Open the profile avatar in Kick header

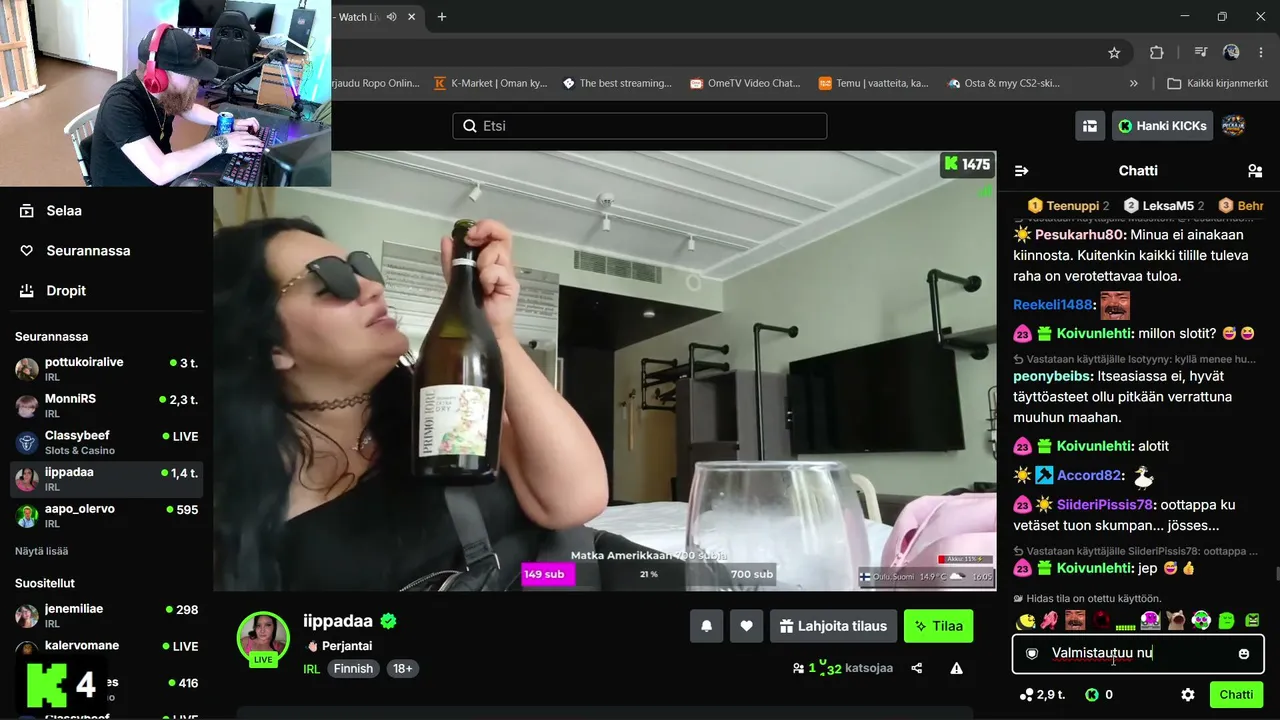pyautogui.click(x=1233, y=126)
